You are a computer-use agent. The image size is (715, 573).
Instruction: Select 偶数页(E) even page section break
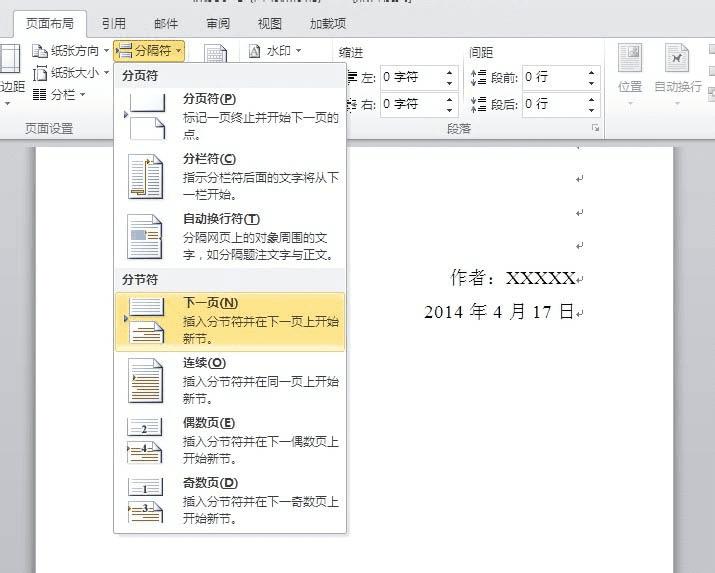(x=230, y=441)
